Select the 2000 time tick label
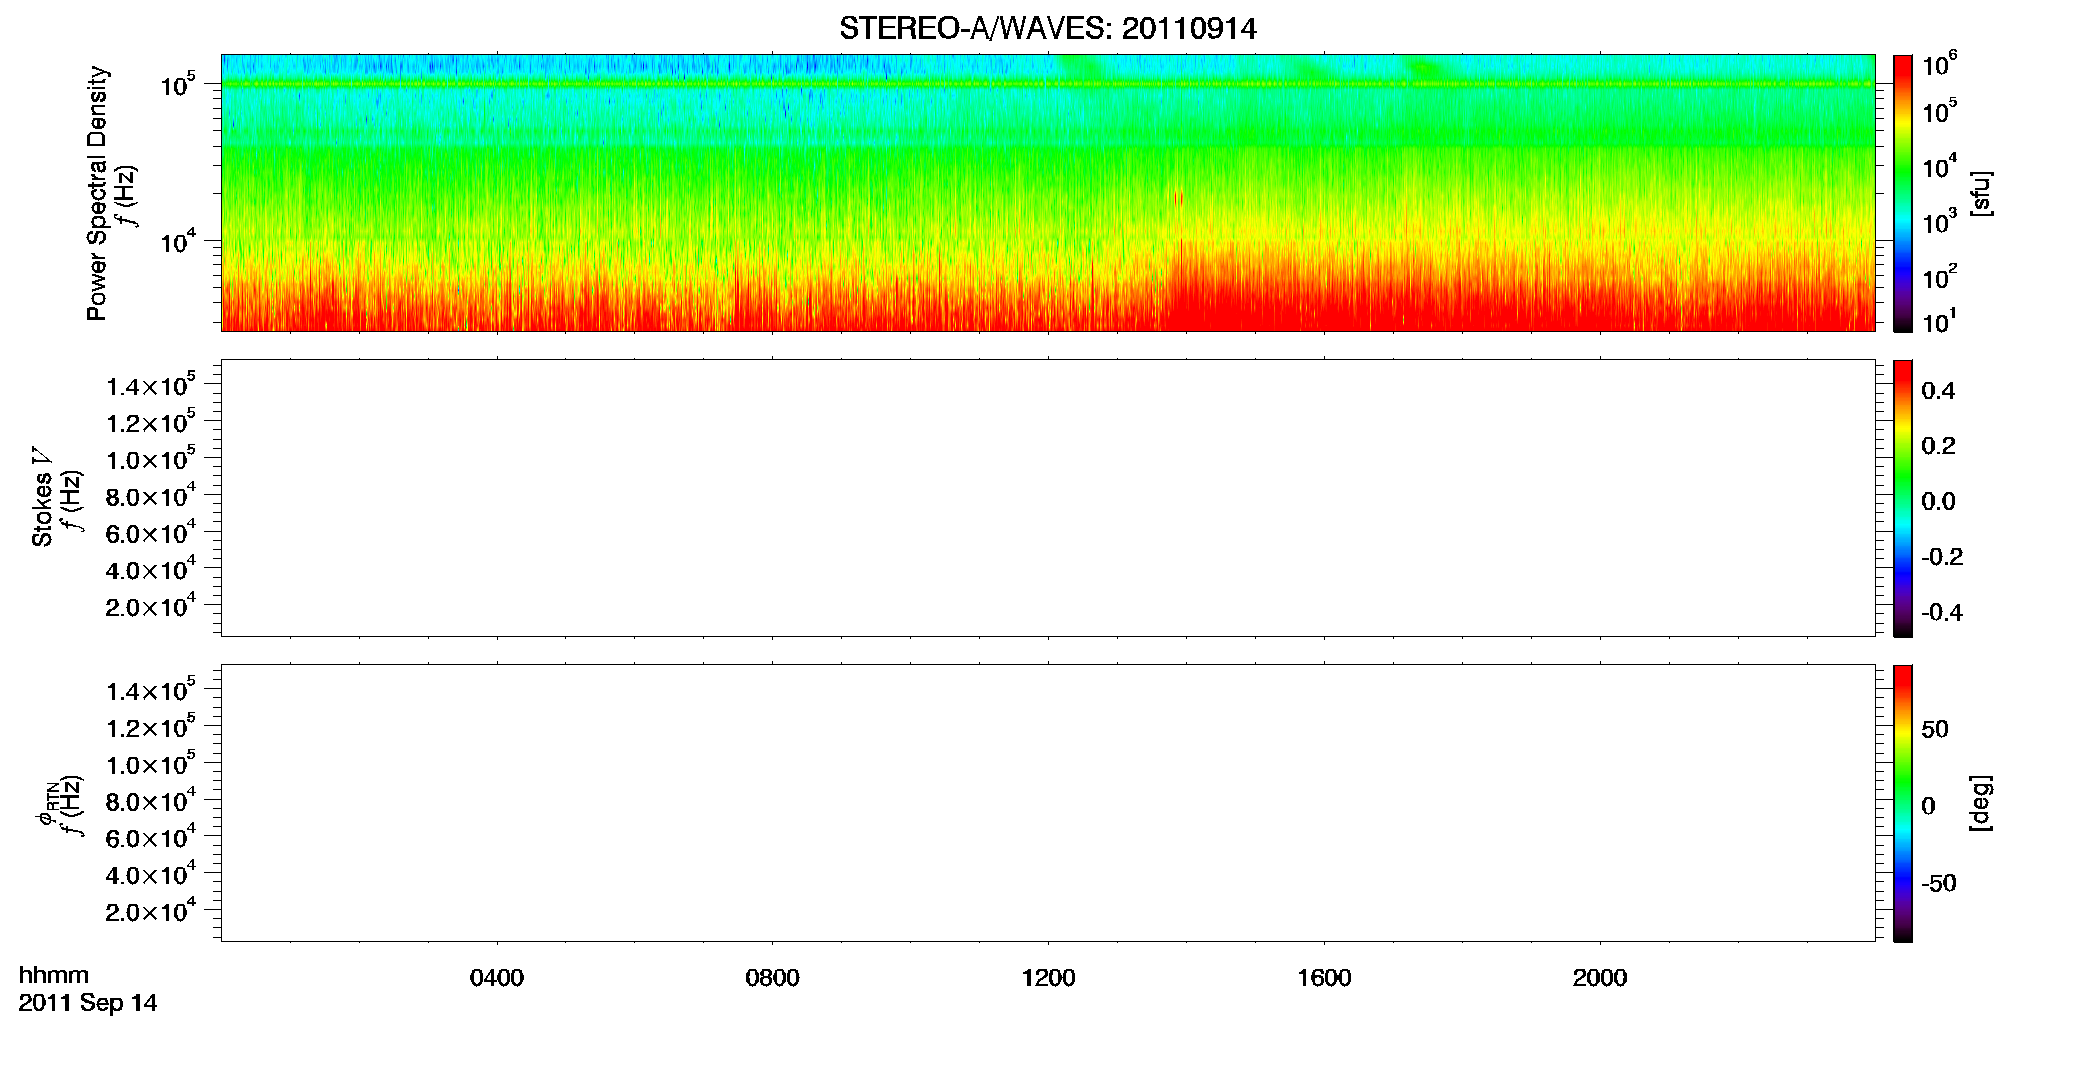 (1600, 978)
